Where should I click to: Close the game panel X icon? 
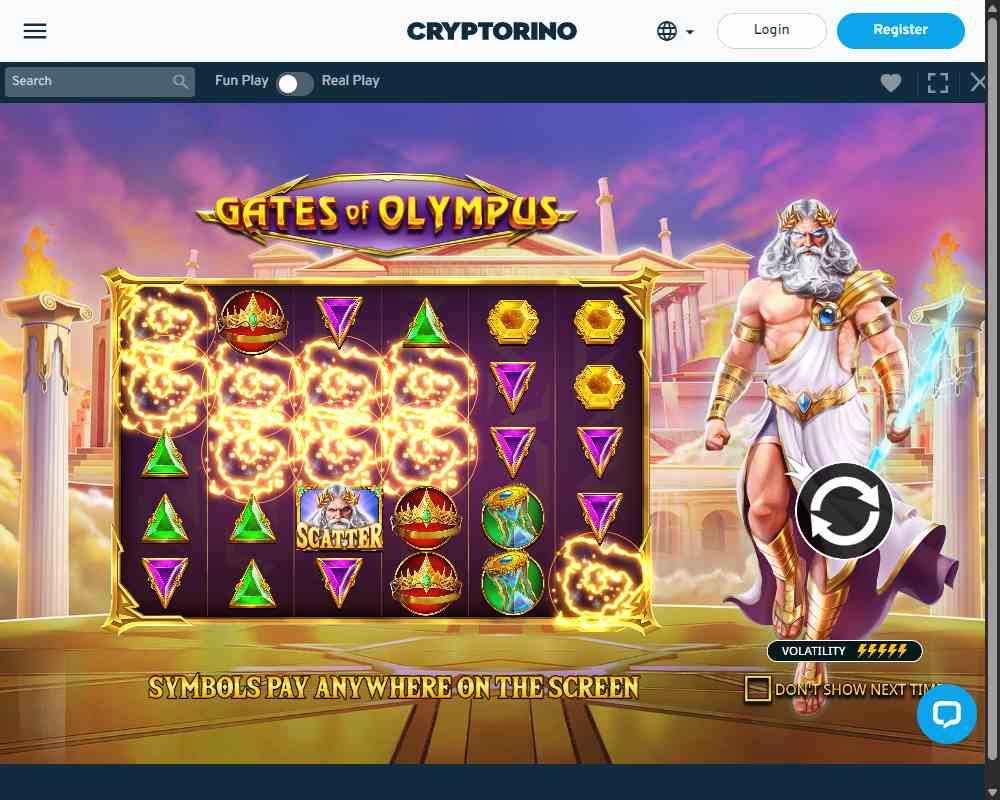coord(978,82)
